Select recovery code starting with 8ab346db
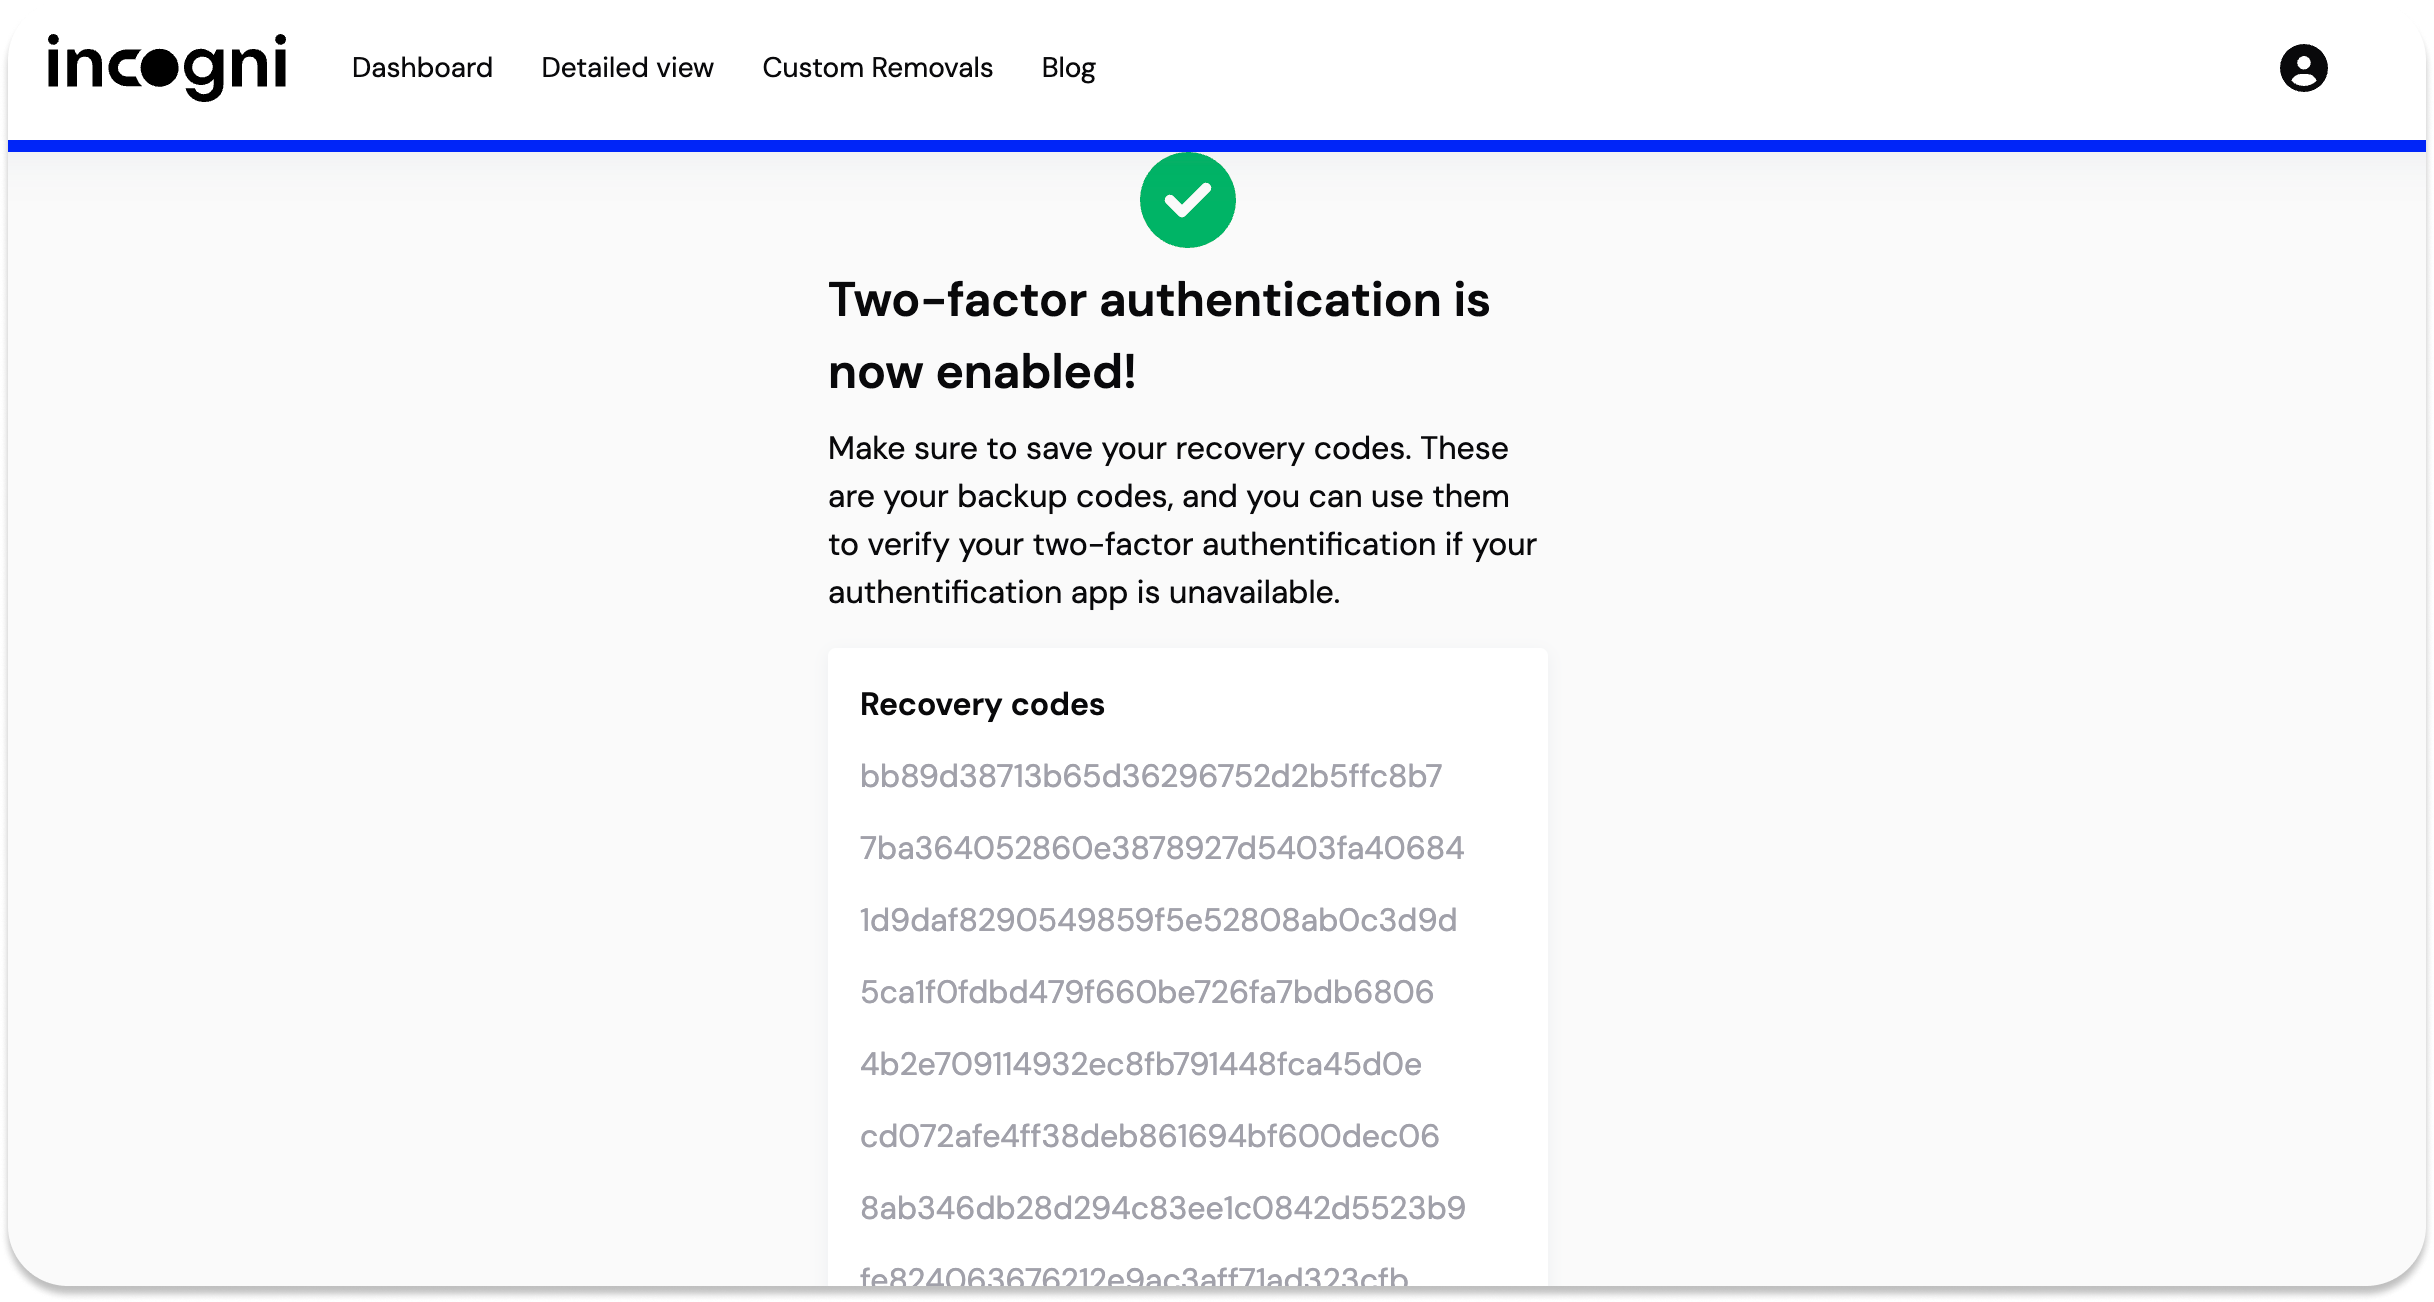Image resolution: width=2434 pixels, height=1302 pixels. pyautogui.click(x=1163, y=1208)
